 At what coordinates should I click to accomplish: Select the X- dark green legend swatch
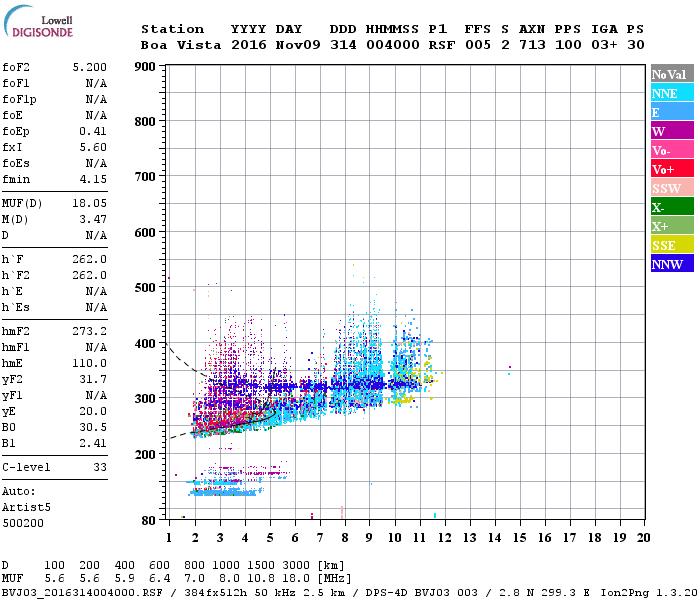click(672, 207)
